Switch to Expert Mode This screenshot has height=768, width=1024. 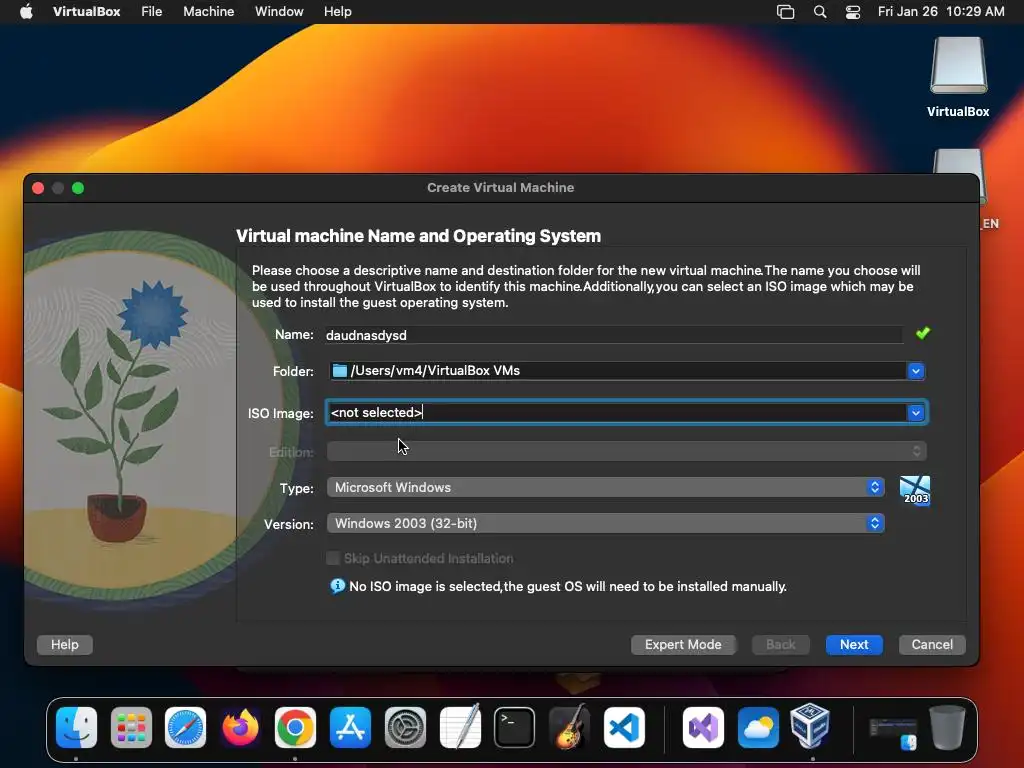[x=683, y=645]
